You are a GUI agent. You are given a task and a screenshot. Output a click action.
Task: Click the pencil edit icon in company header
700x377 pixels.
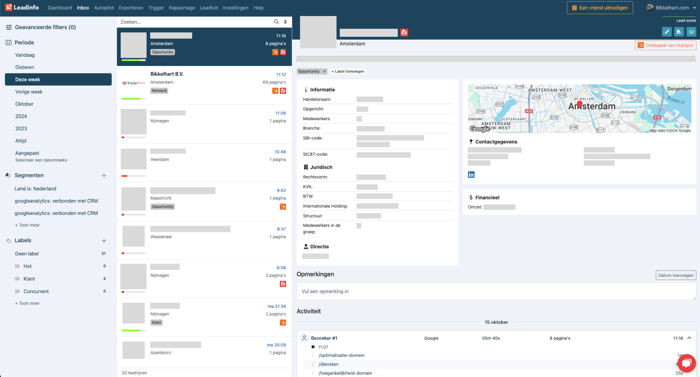(667, 32)
